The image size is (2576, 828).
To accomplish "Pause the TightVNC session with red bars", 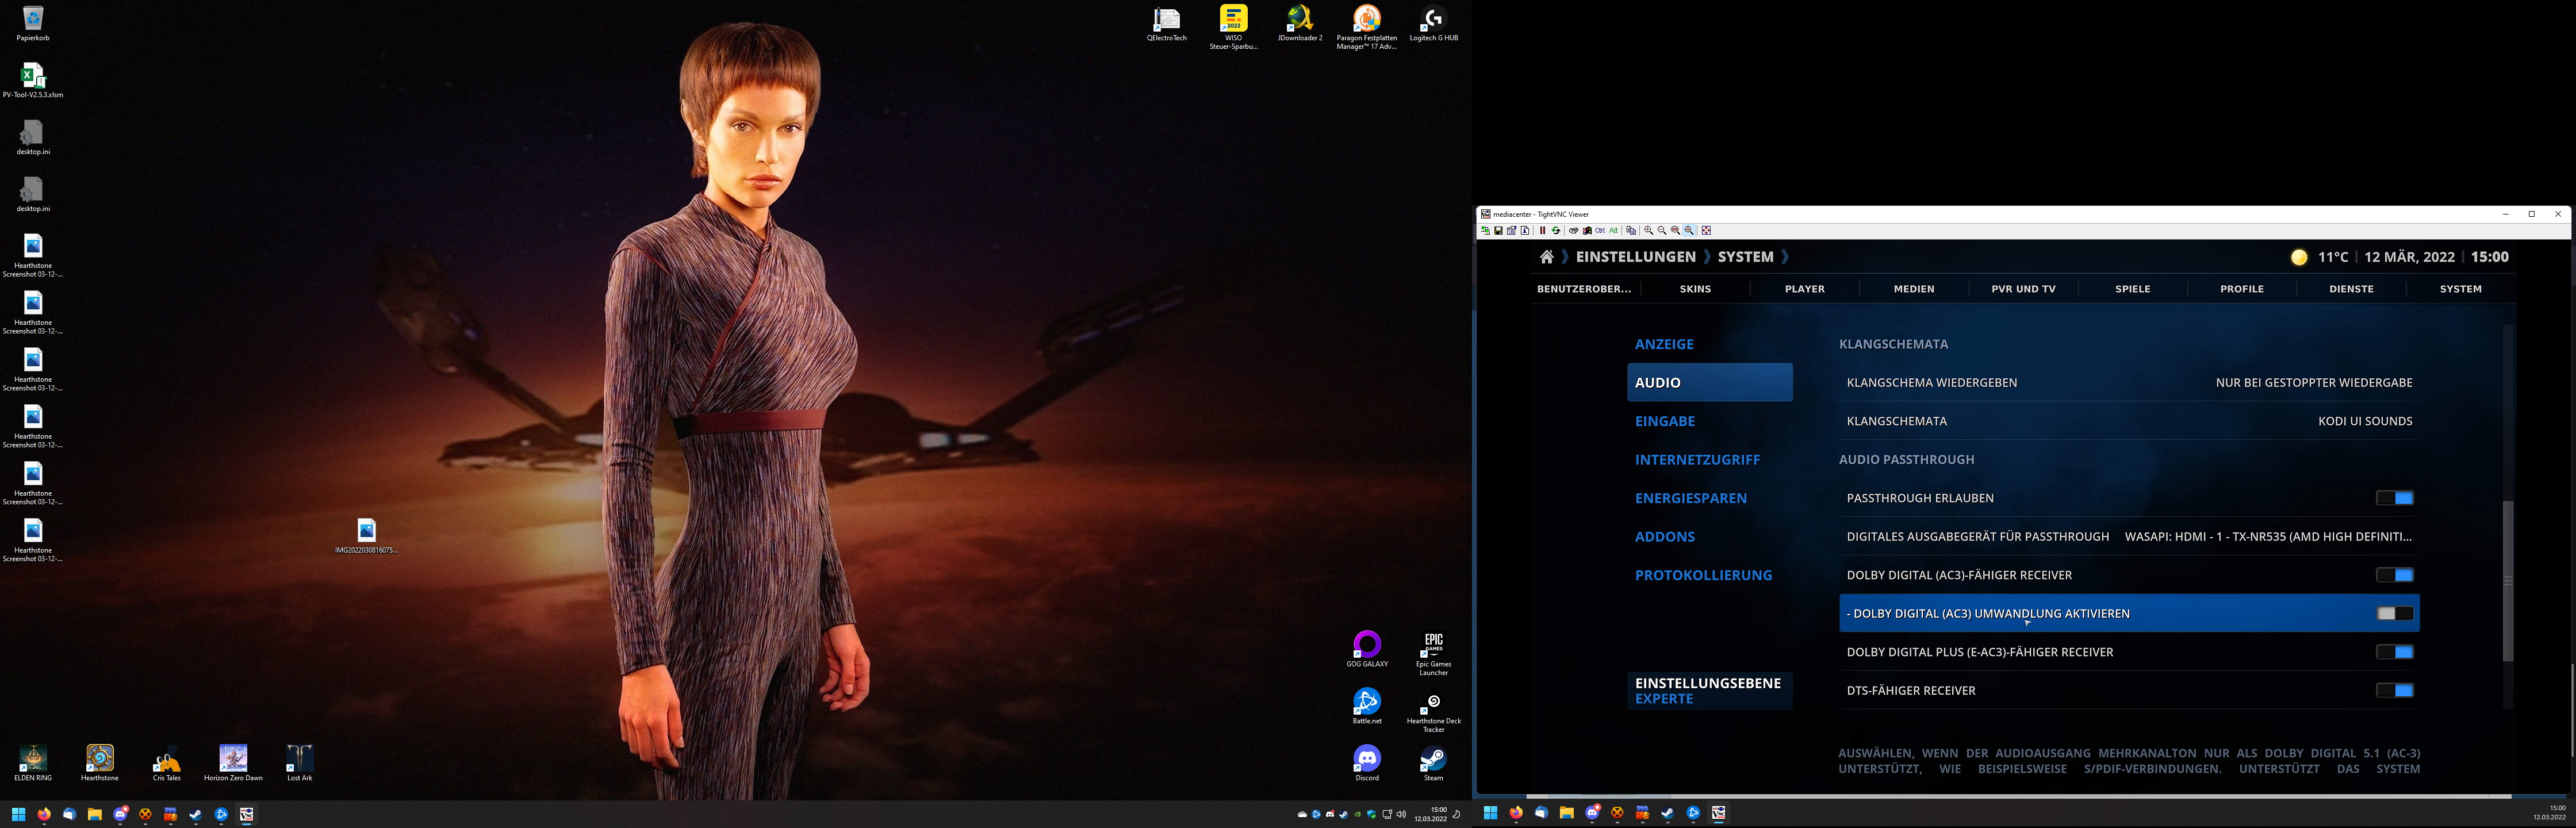I will click(x=1543, y=231).
